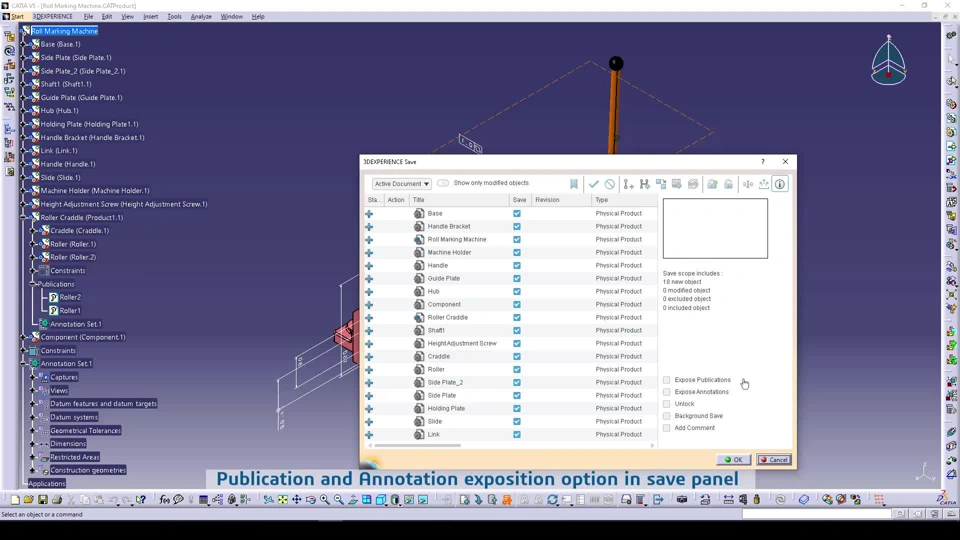Click the New document icon in bottom toolbar

point(15,500)
